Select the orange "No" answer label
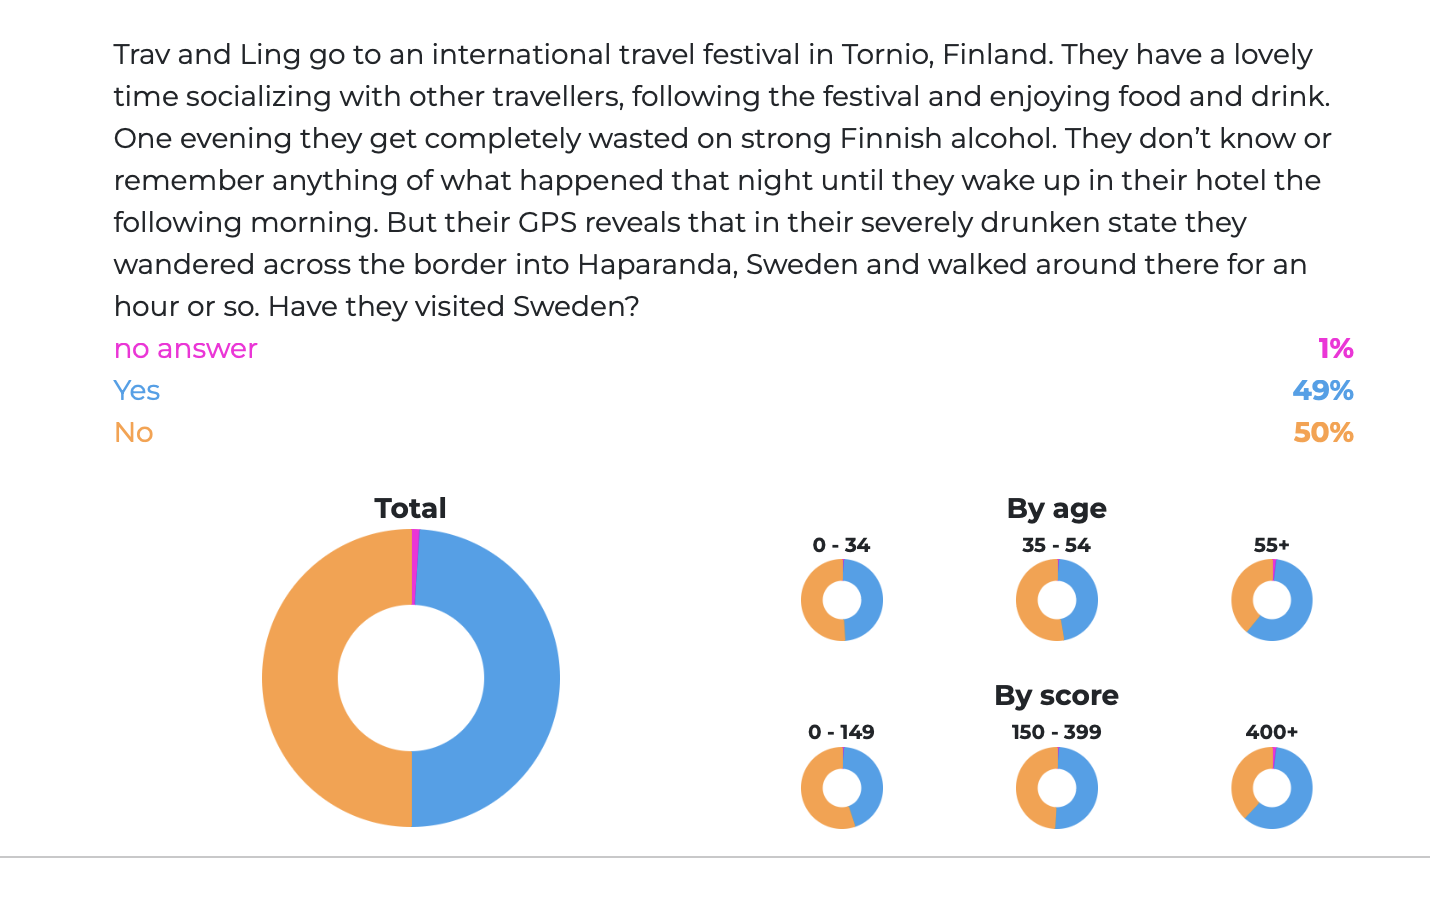 (x=133, y=433)
